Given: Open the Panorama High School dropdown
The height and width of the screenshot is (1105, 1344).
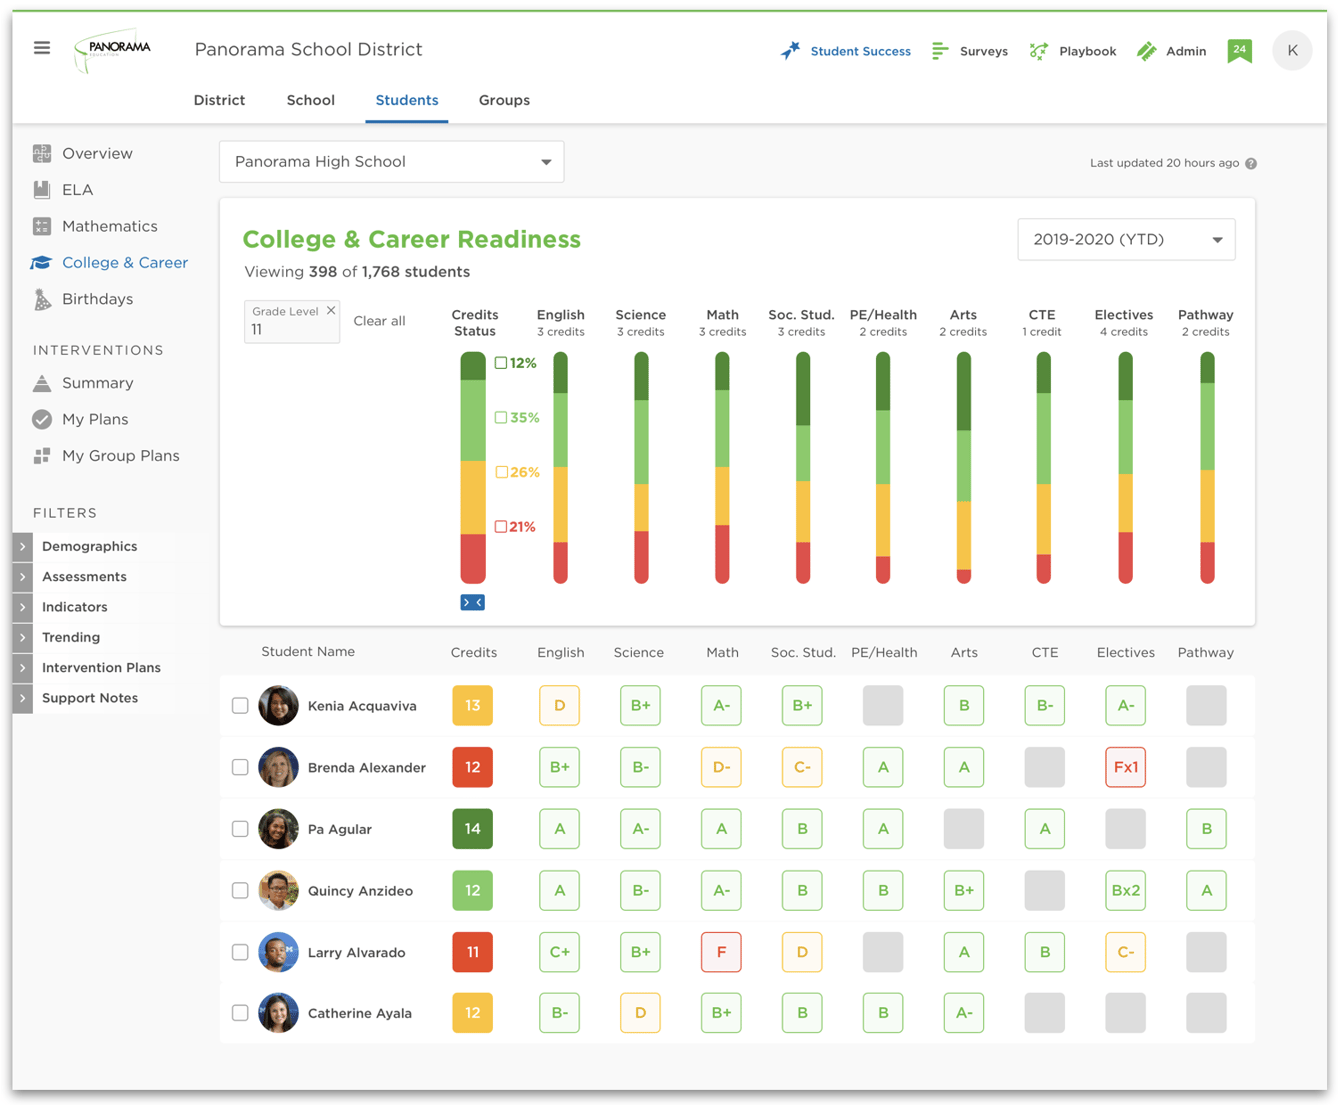Looking at the screenshot, I should click(x=391, y=162).
